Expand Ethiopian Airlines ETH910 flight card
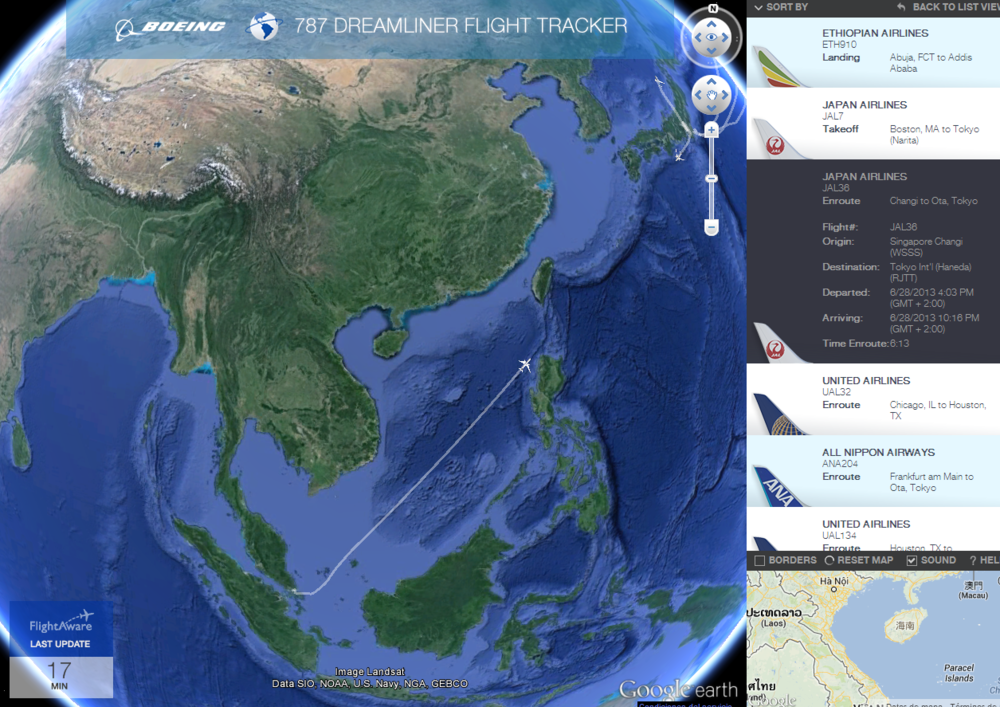 tap(873, 52)
